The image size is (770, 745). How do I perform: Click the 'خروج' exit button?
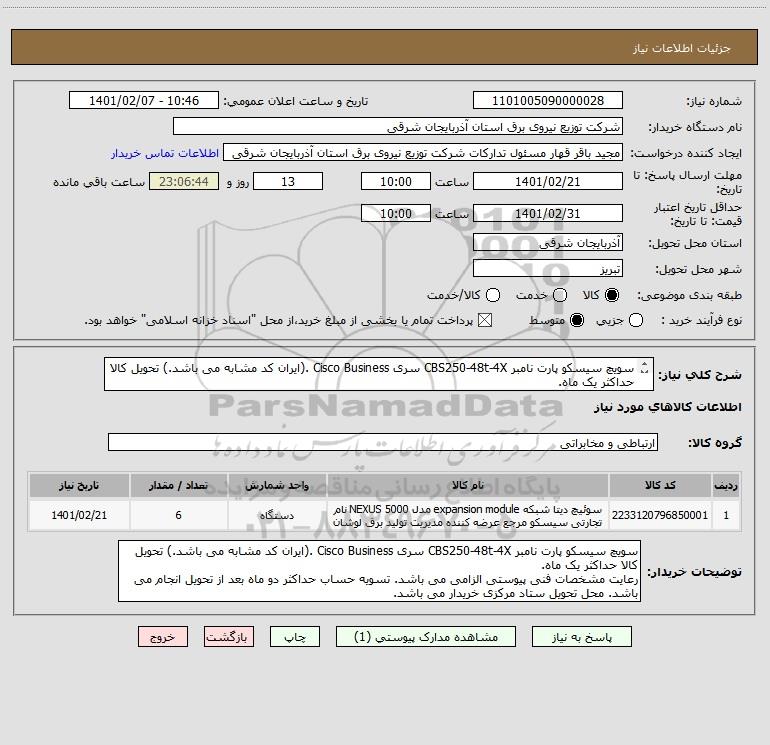pyautogui.click(x=163, y=637)
